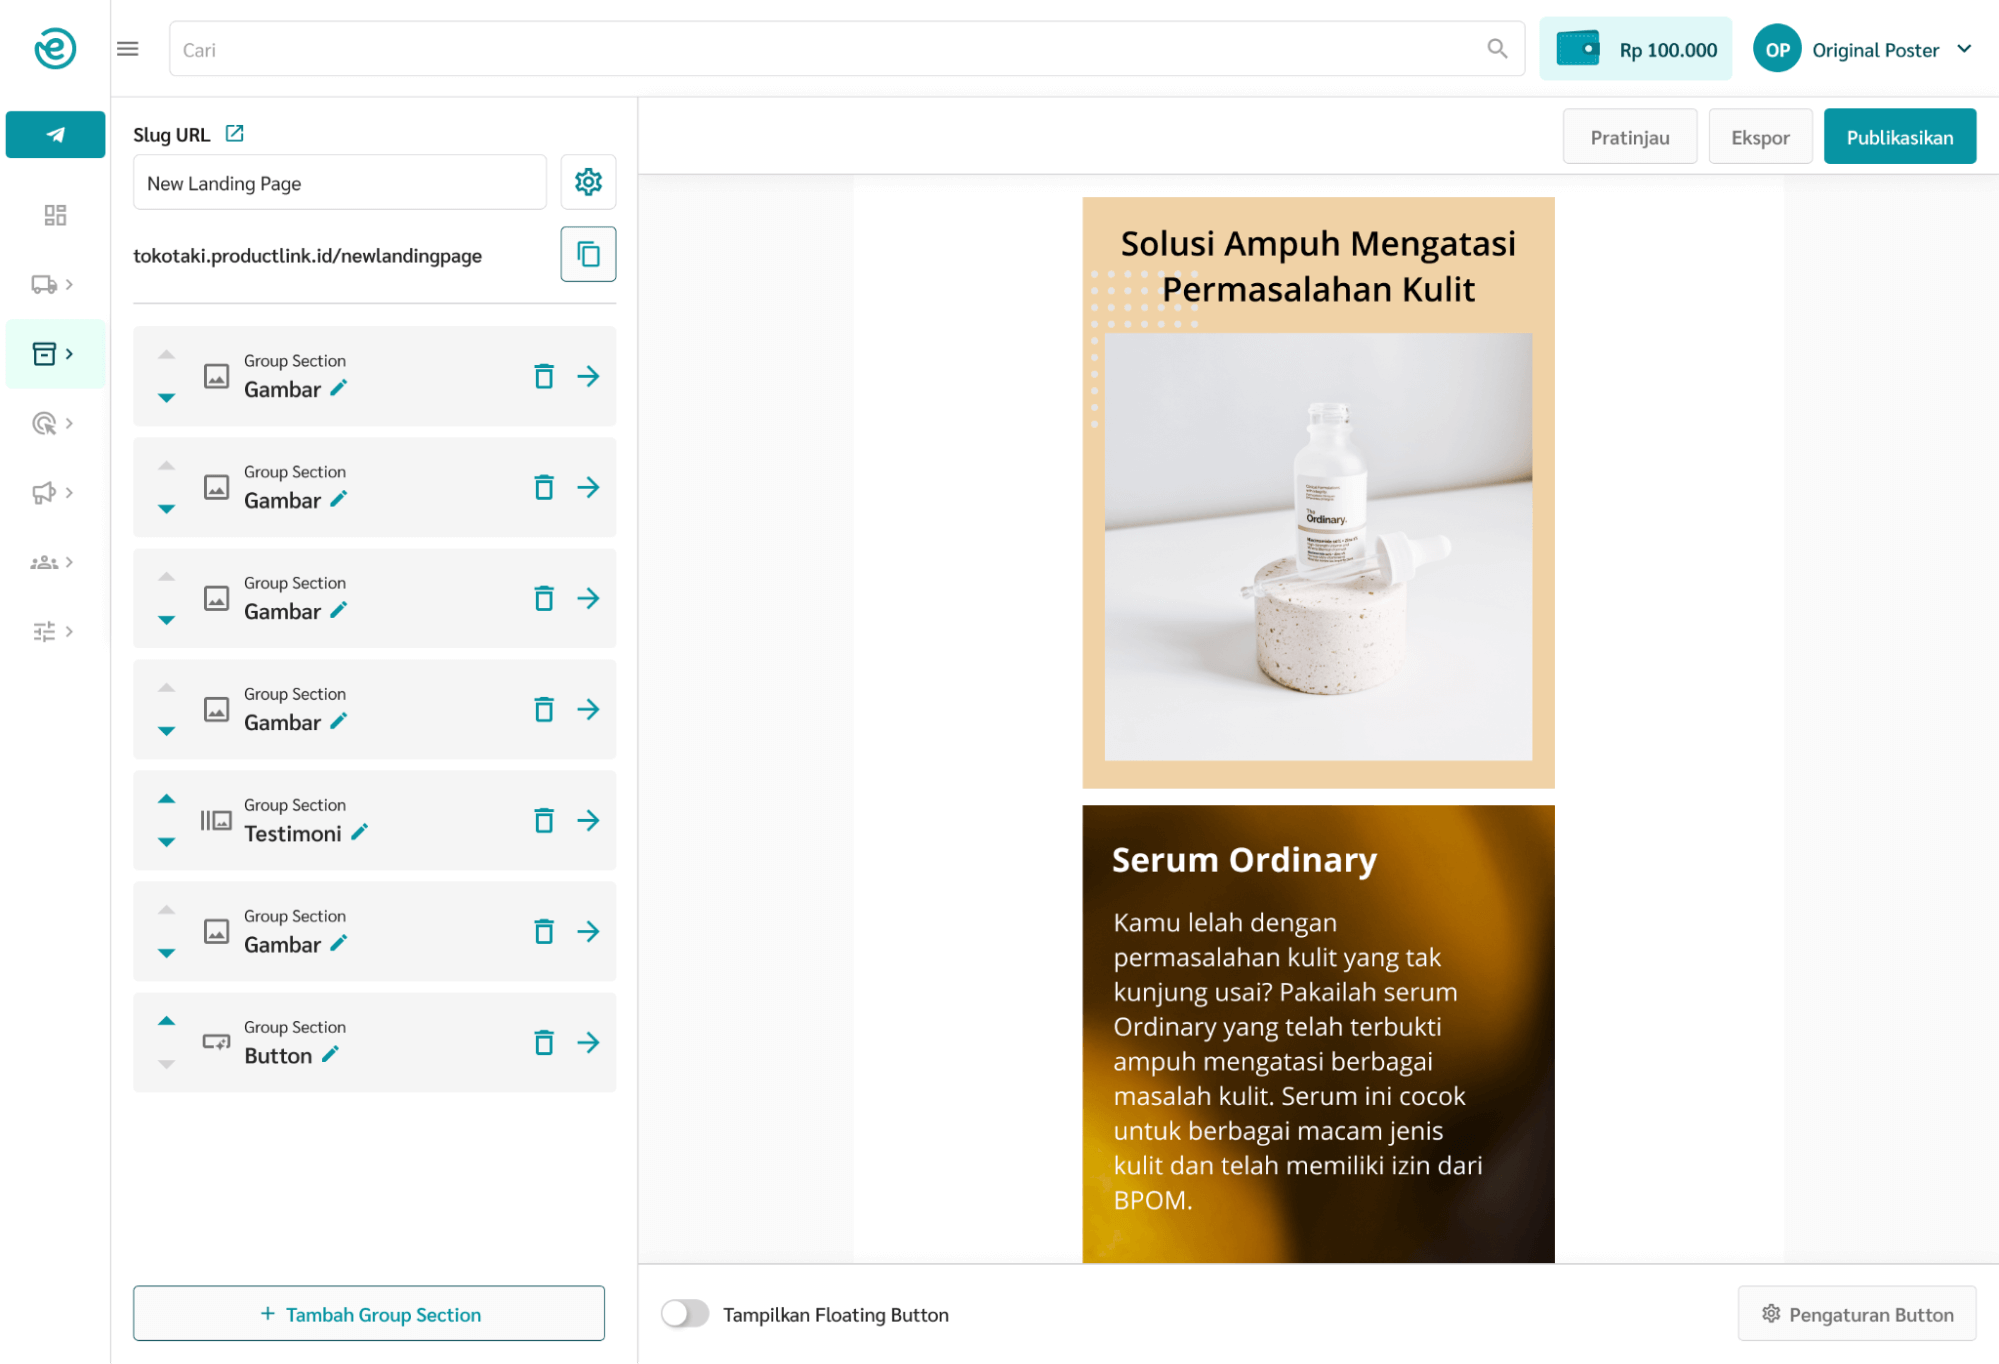This screenshot has height=1364, width=1999.
Task: Click the Ekspor button
Action: click(1760, 136)
